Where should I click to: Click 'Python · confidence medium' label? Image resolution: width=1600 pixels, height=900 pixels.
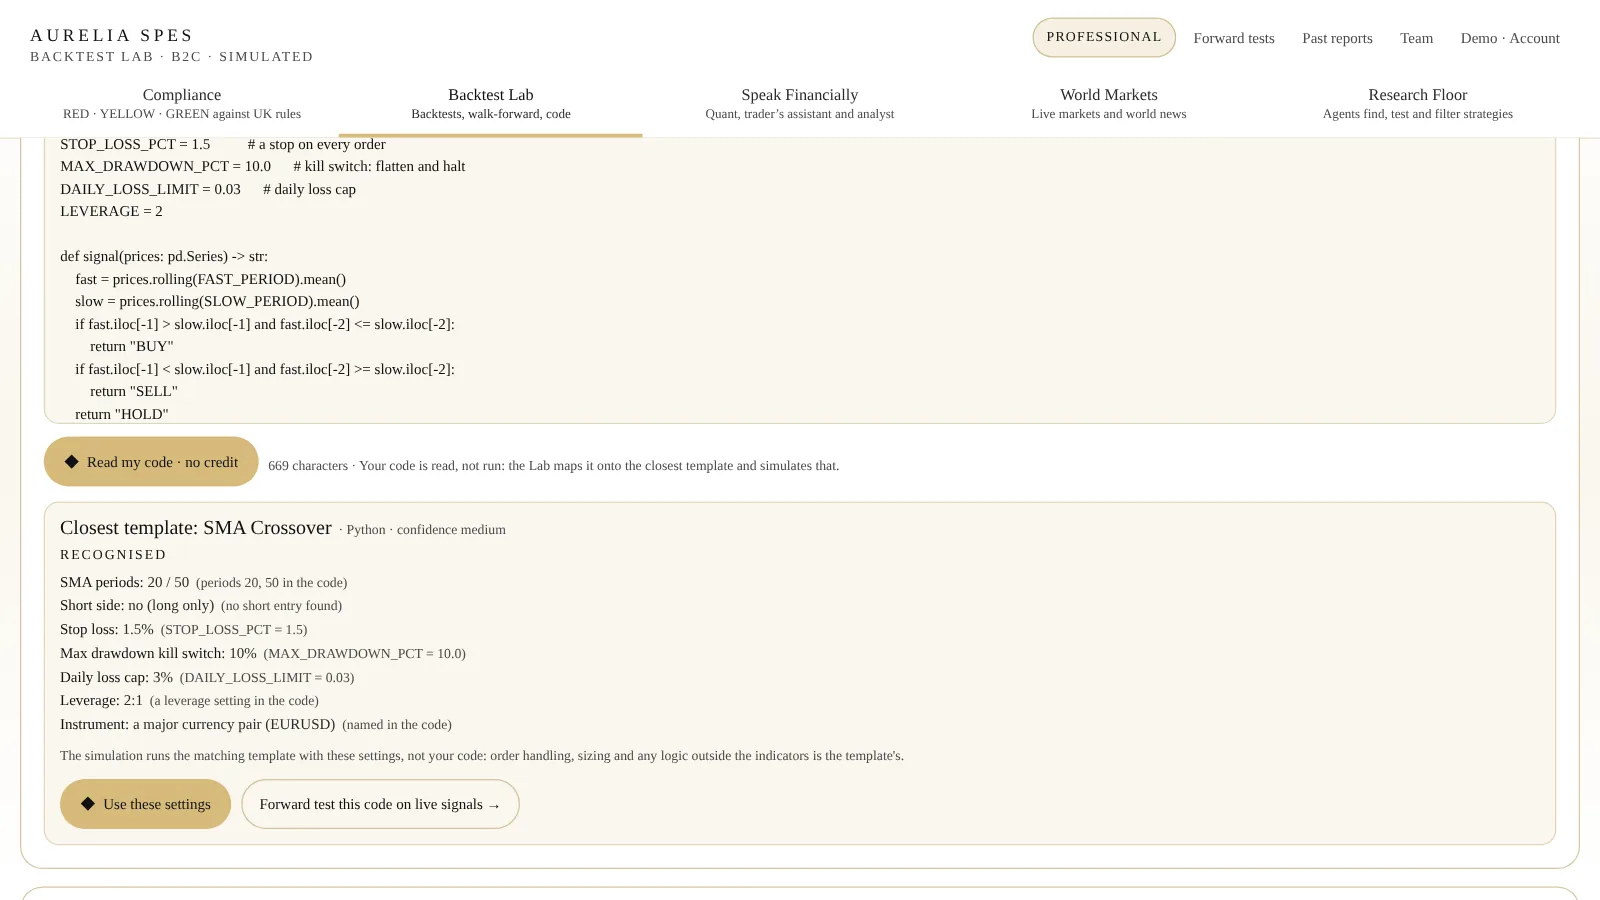(x=426, y=530)
